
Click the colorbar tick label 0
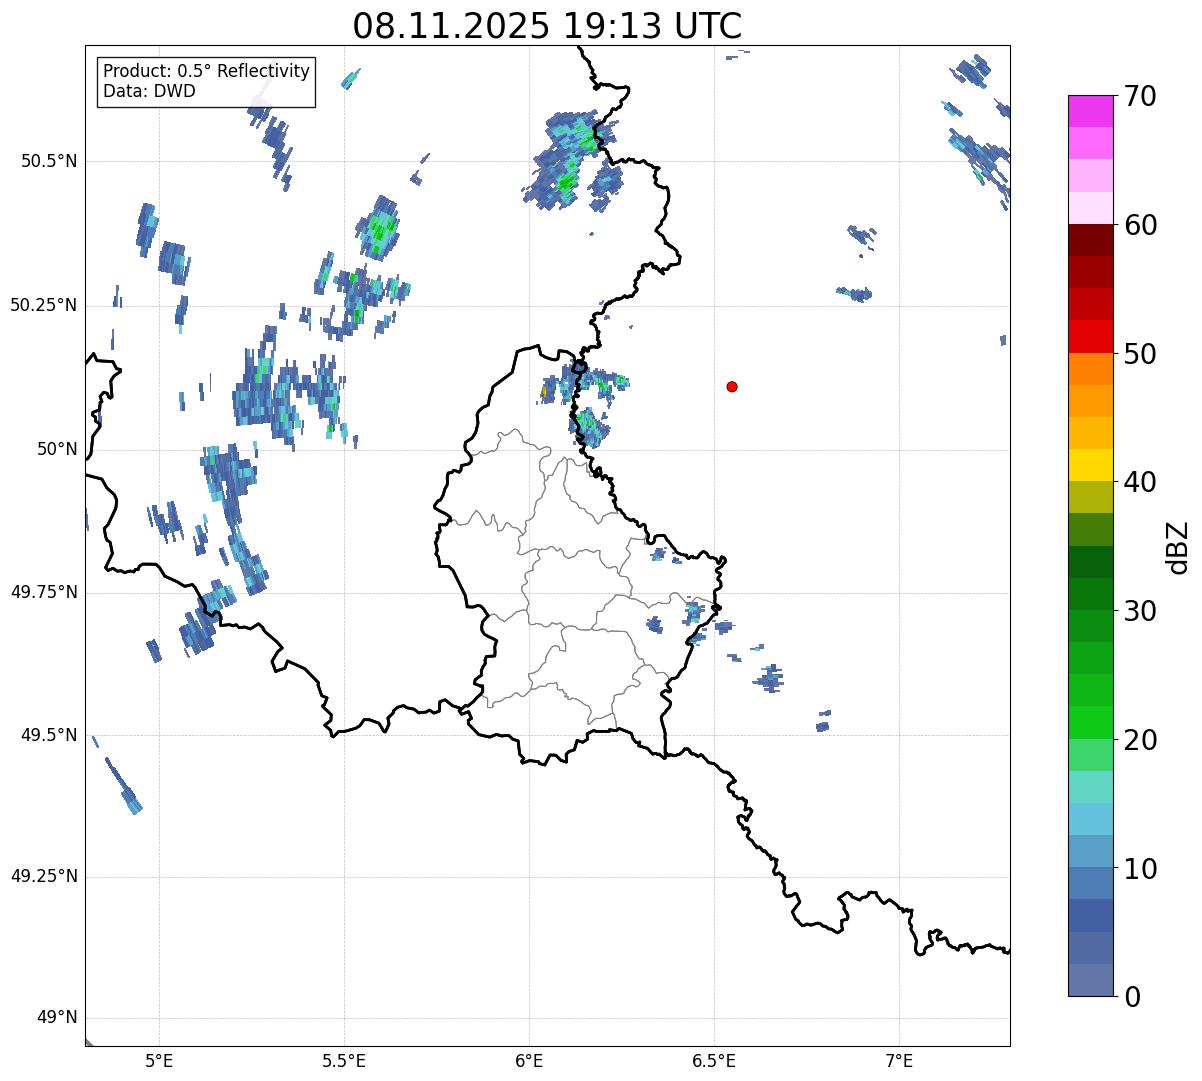click(x=1132, y=997)
